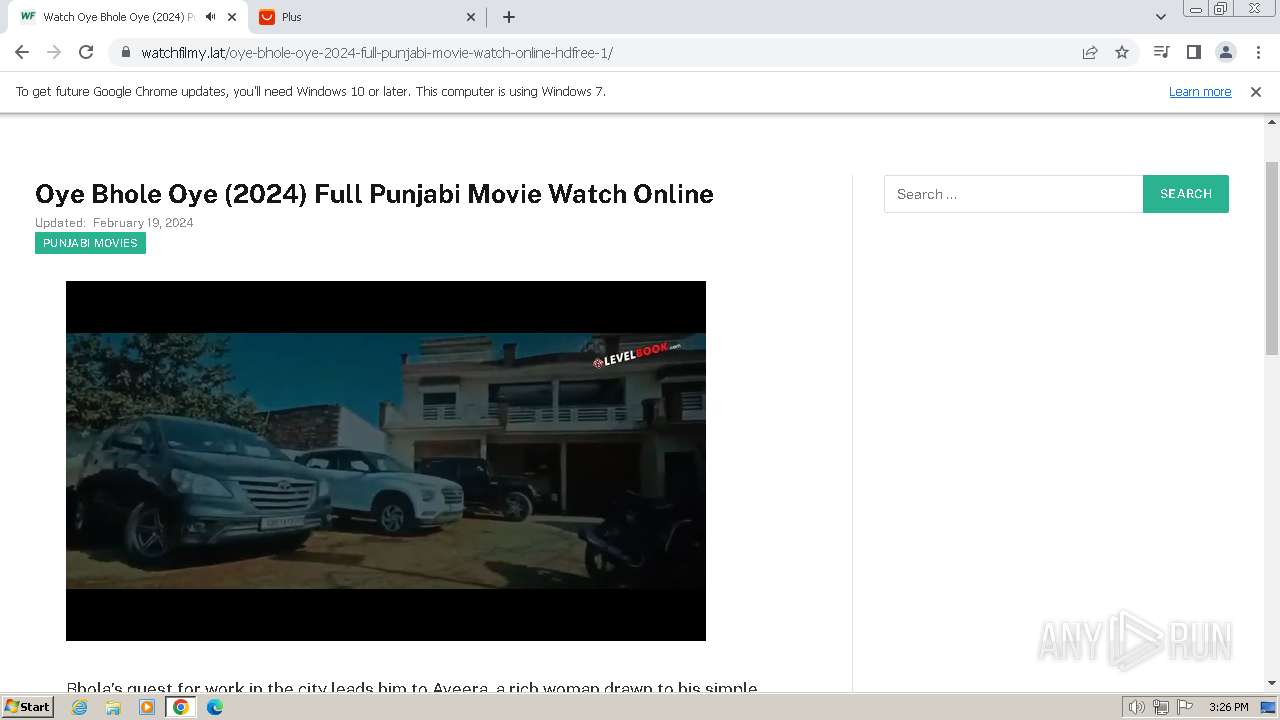Image resolution: width=1280 pixels, height=720 pixels.
Task: Click the Oye Bhole Oye movie title
Action: [x=374, y=194]
